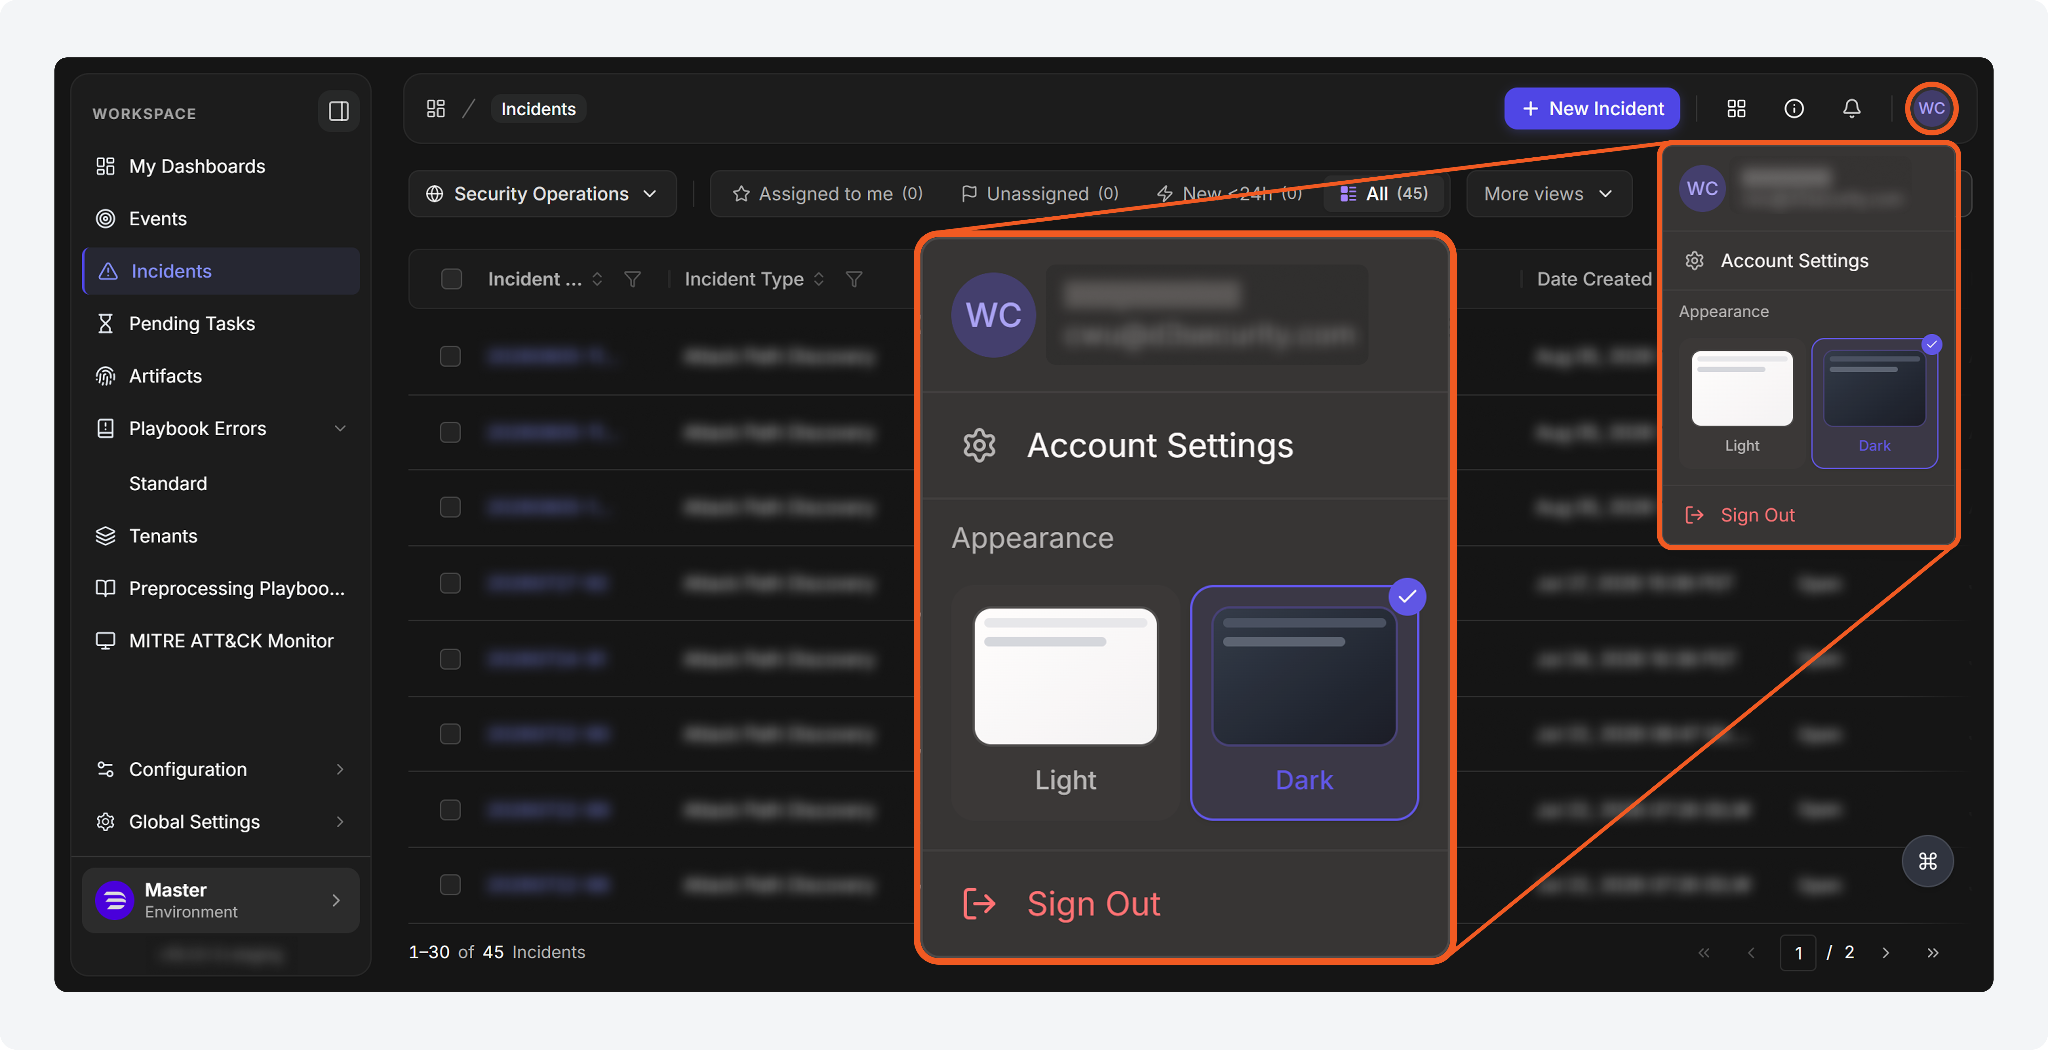Go to the next page arrow
2048x1050 pixels.
(x=1885, y=952)
